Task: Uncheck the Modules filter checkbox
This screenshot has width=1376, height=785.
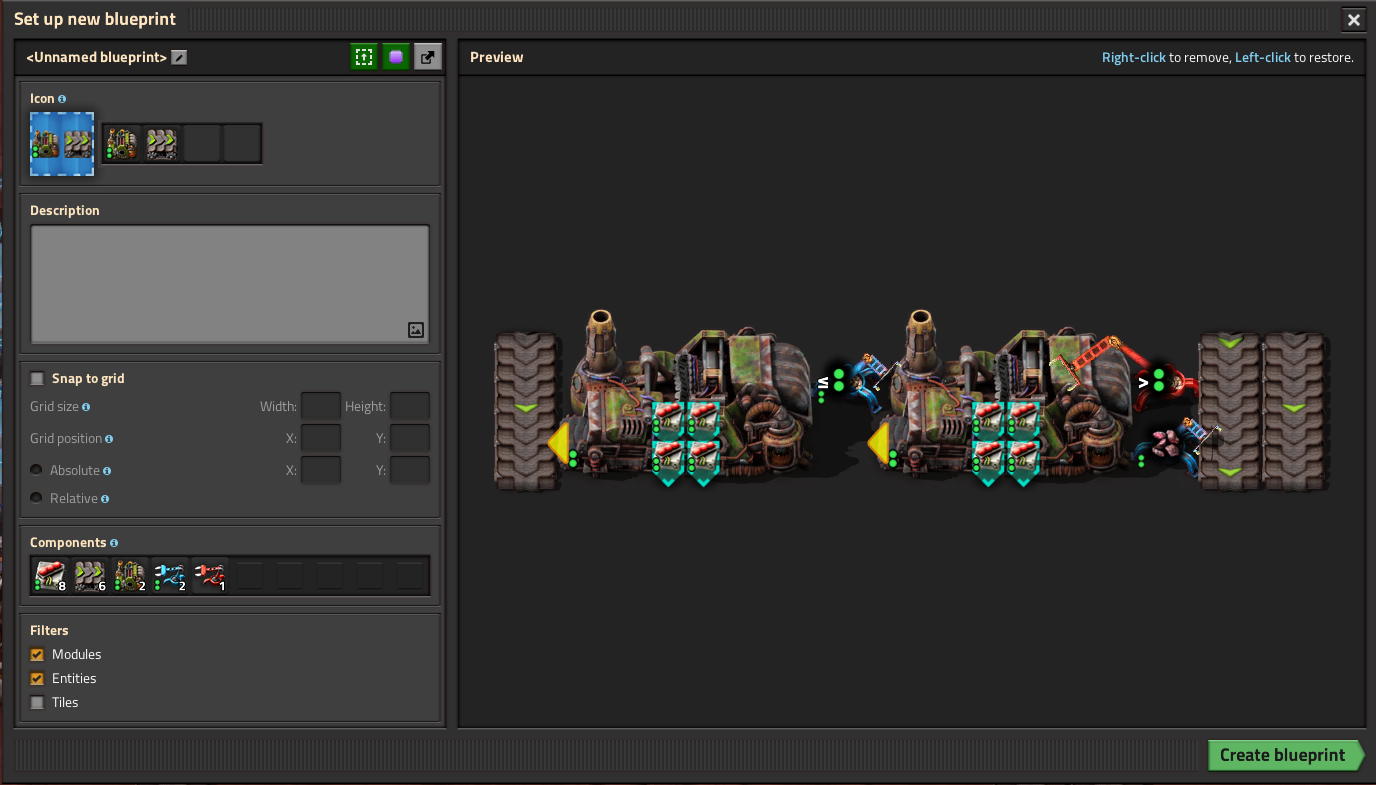Action: 38,654
